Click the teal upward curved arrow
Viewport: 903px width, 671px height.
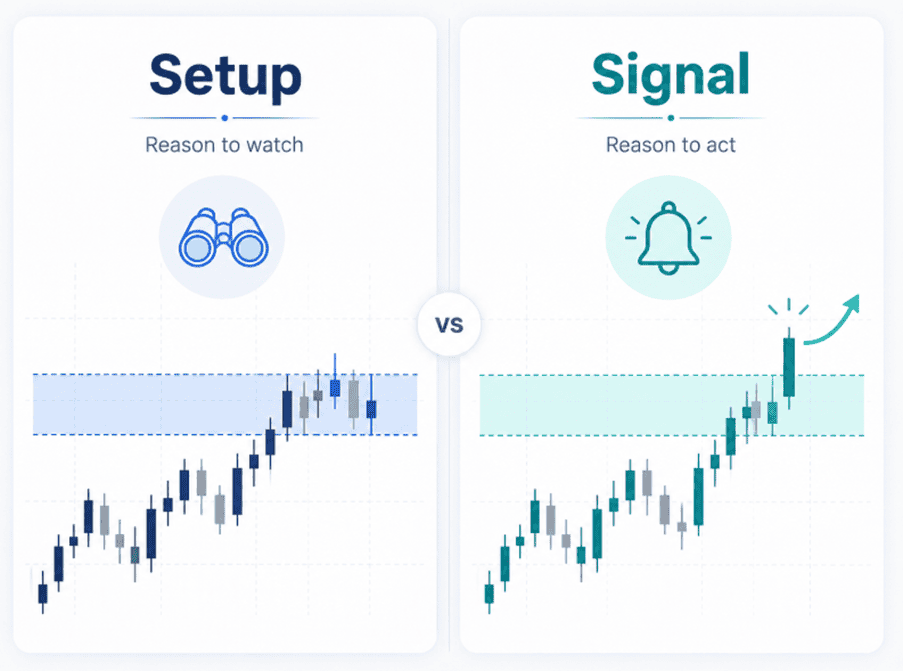[832, 320]
